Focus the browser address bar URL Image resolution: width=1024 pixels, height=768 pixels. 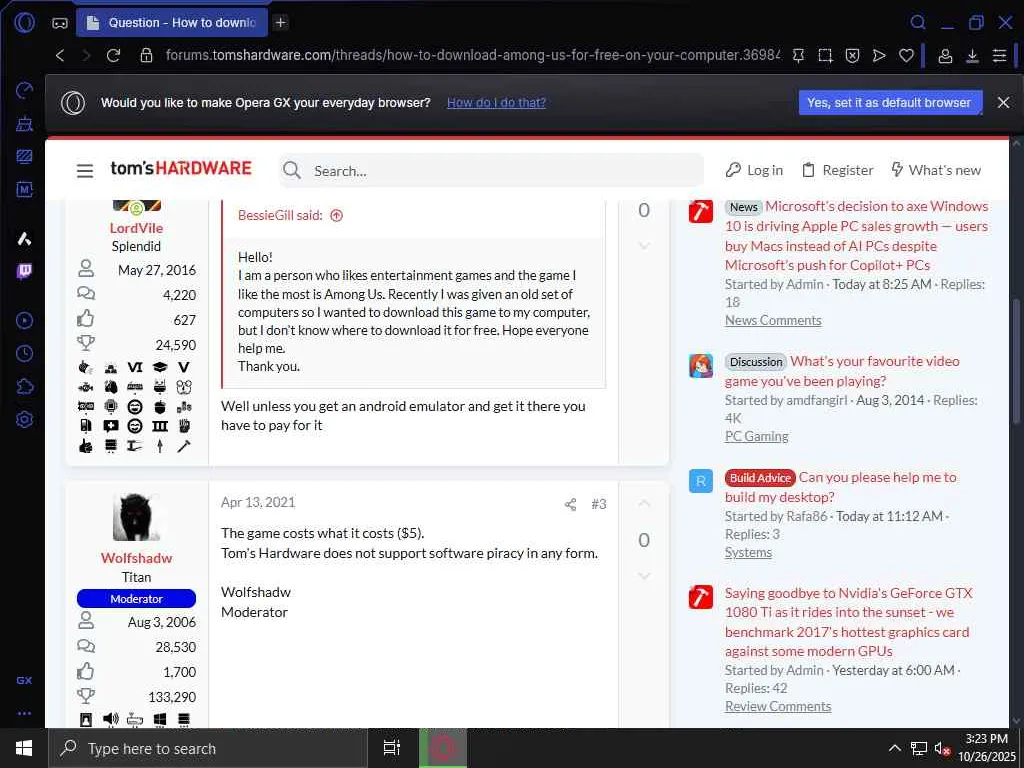(472, 55)
